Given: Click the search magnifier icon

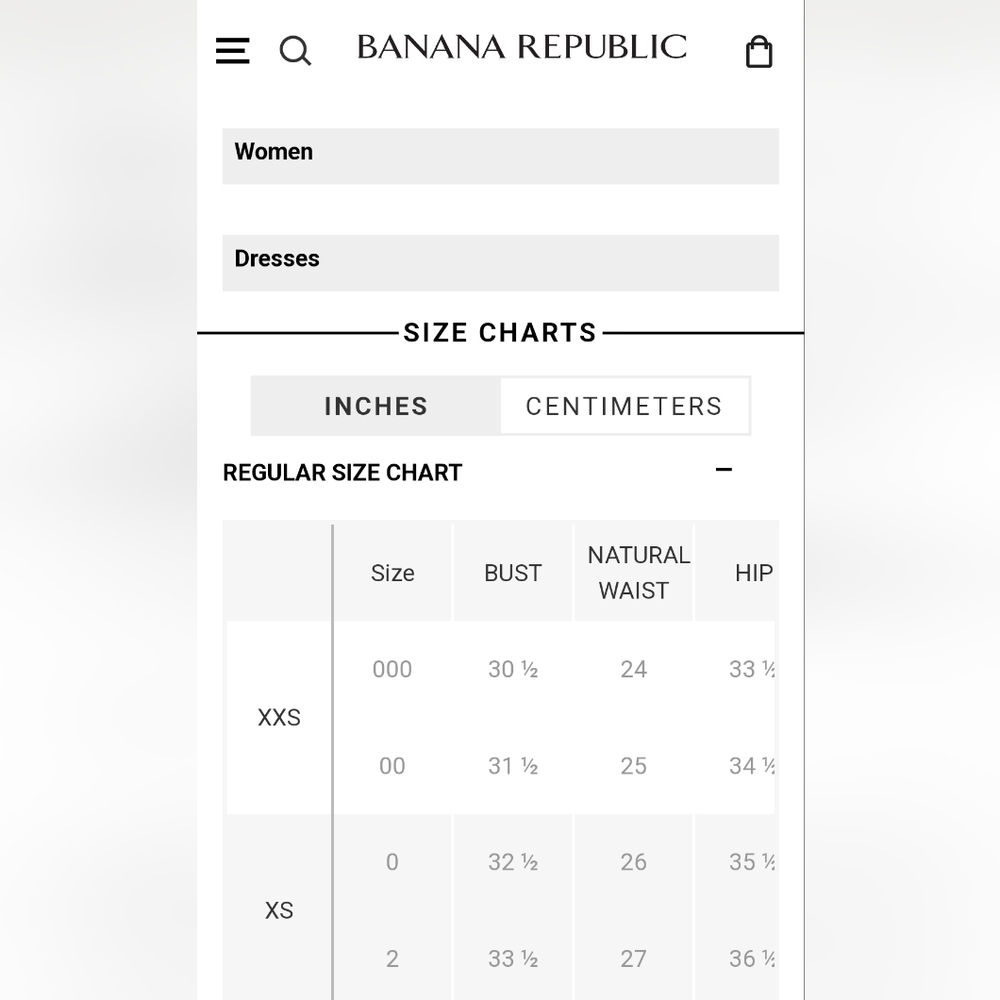Looking at the screenshot, I should tap(295, 50).
